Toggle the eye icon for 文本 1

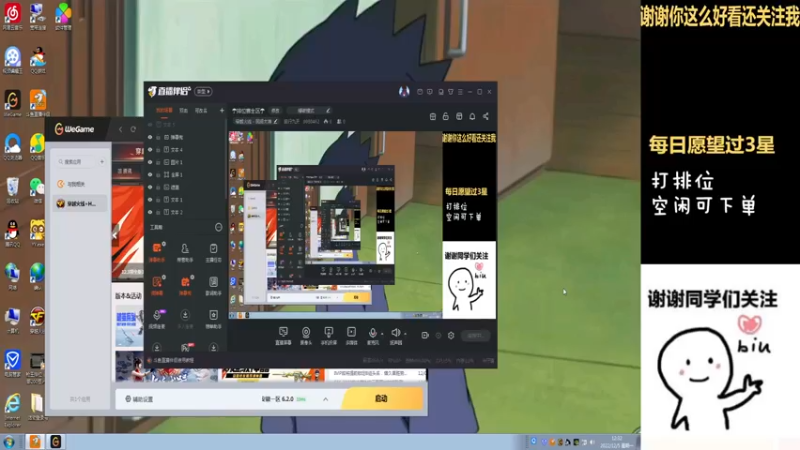tap(150, 199)
